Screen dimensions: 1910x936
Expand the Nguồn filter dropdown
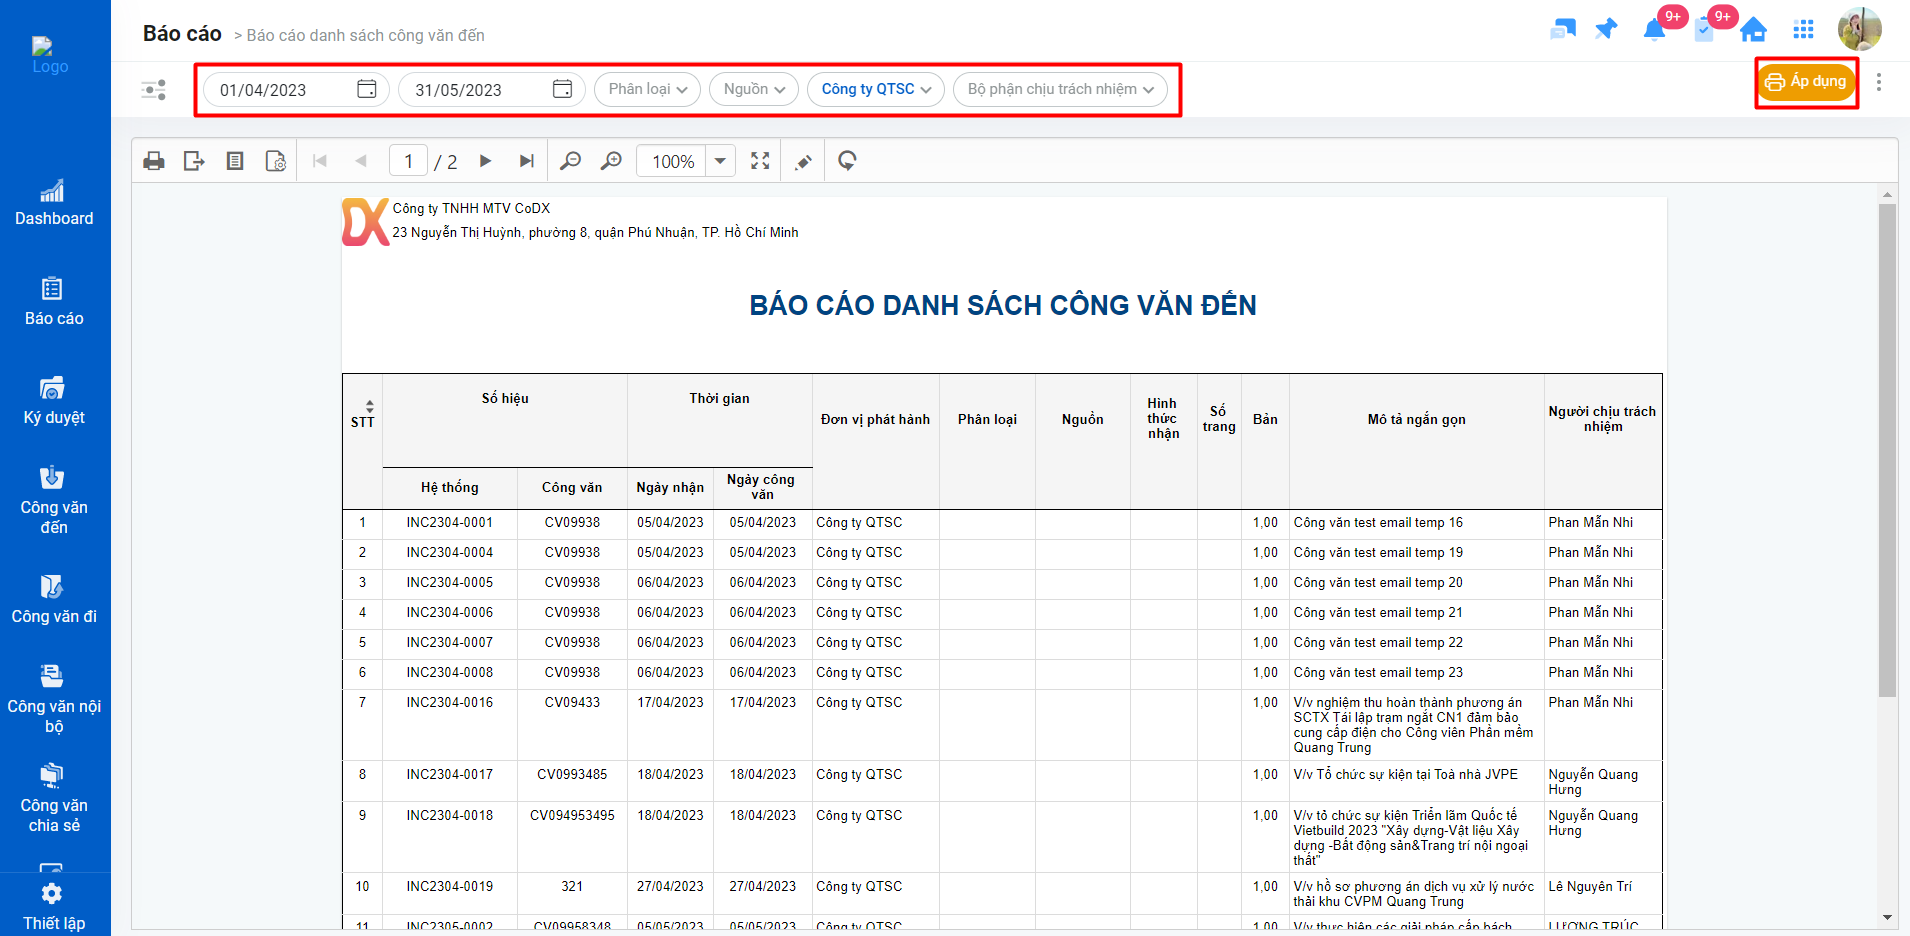(754, 89)
